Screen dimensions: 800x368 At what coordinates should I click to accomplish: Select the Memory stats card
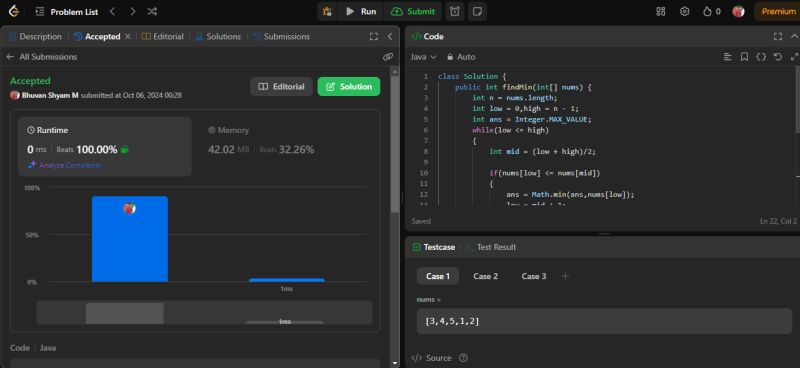(x=286, y=147)
